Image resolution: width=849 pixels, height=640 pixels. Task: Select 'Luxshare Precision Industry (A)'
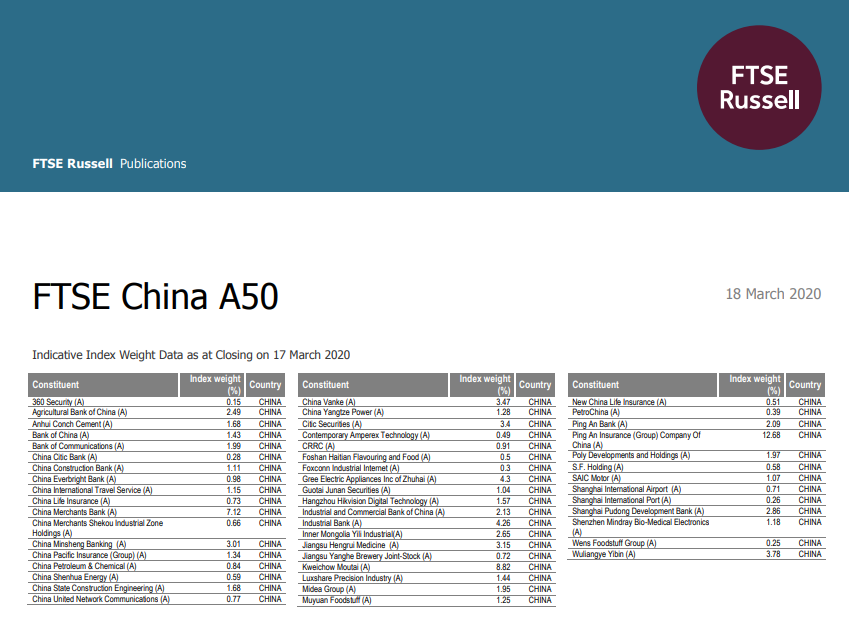[352, 578]
